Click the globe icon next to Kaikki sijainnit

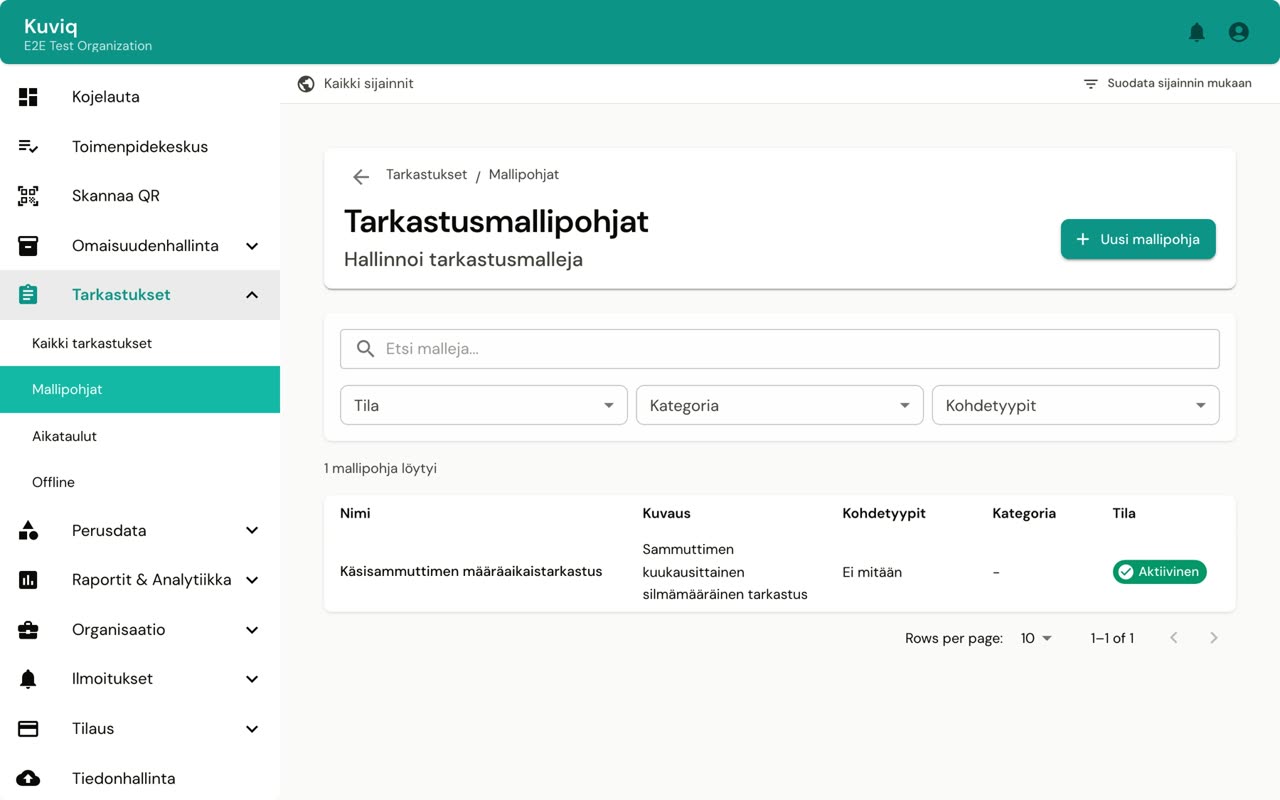point(306,84)
